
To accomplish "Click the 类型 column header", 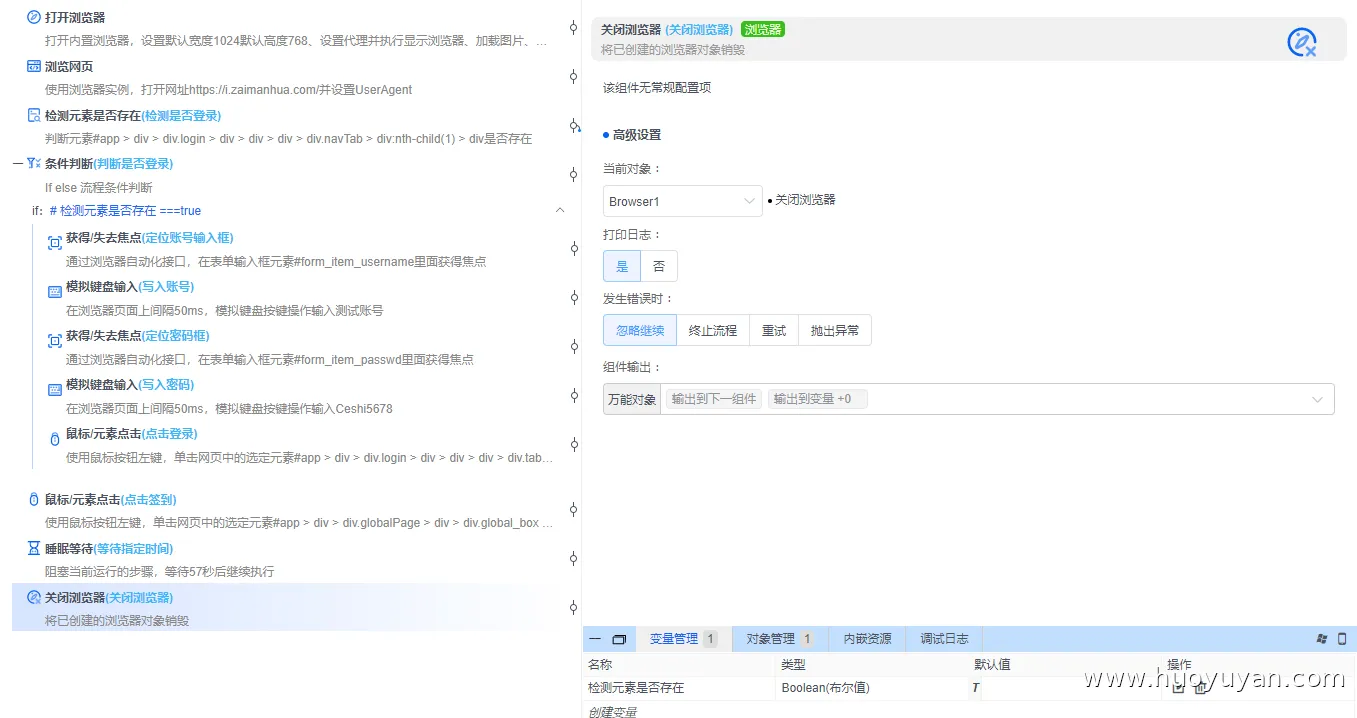I will 793,664.
